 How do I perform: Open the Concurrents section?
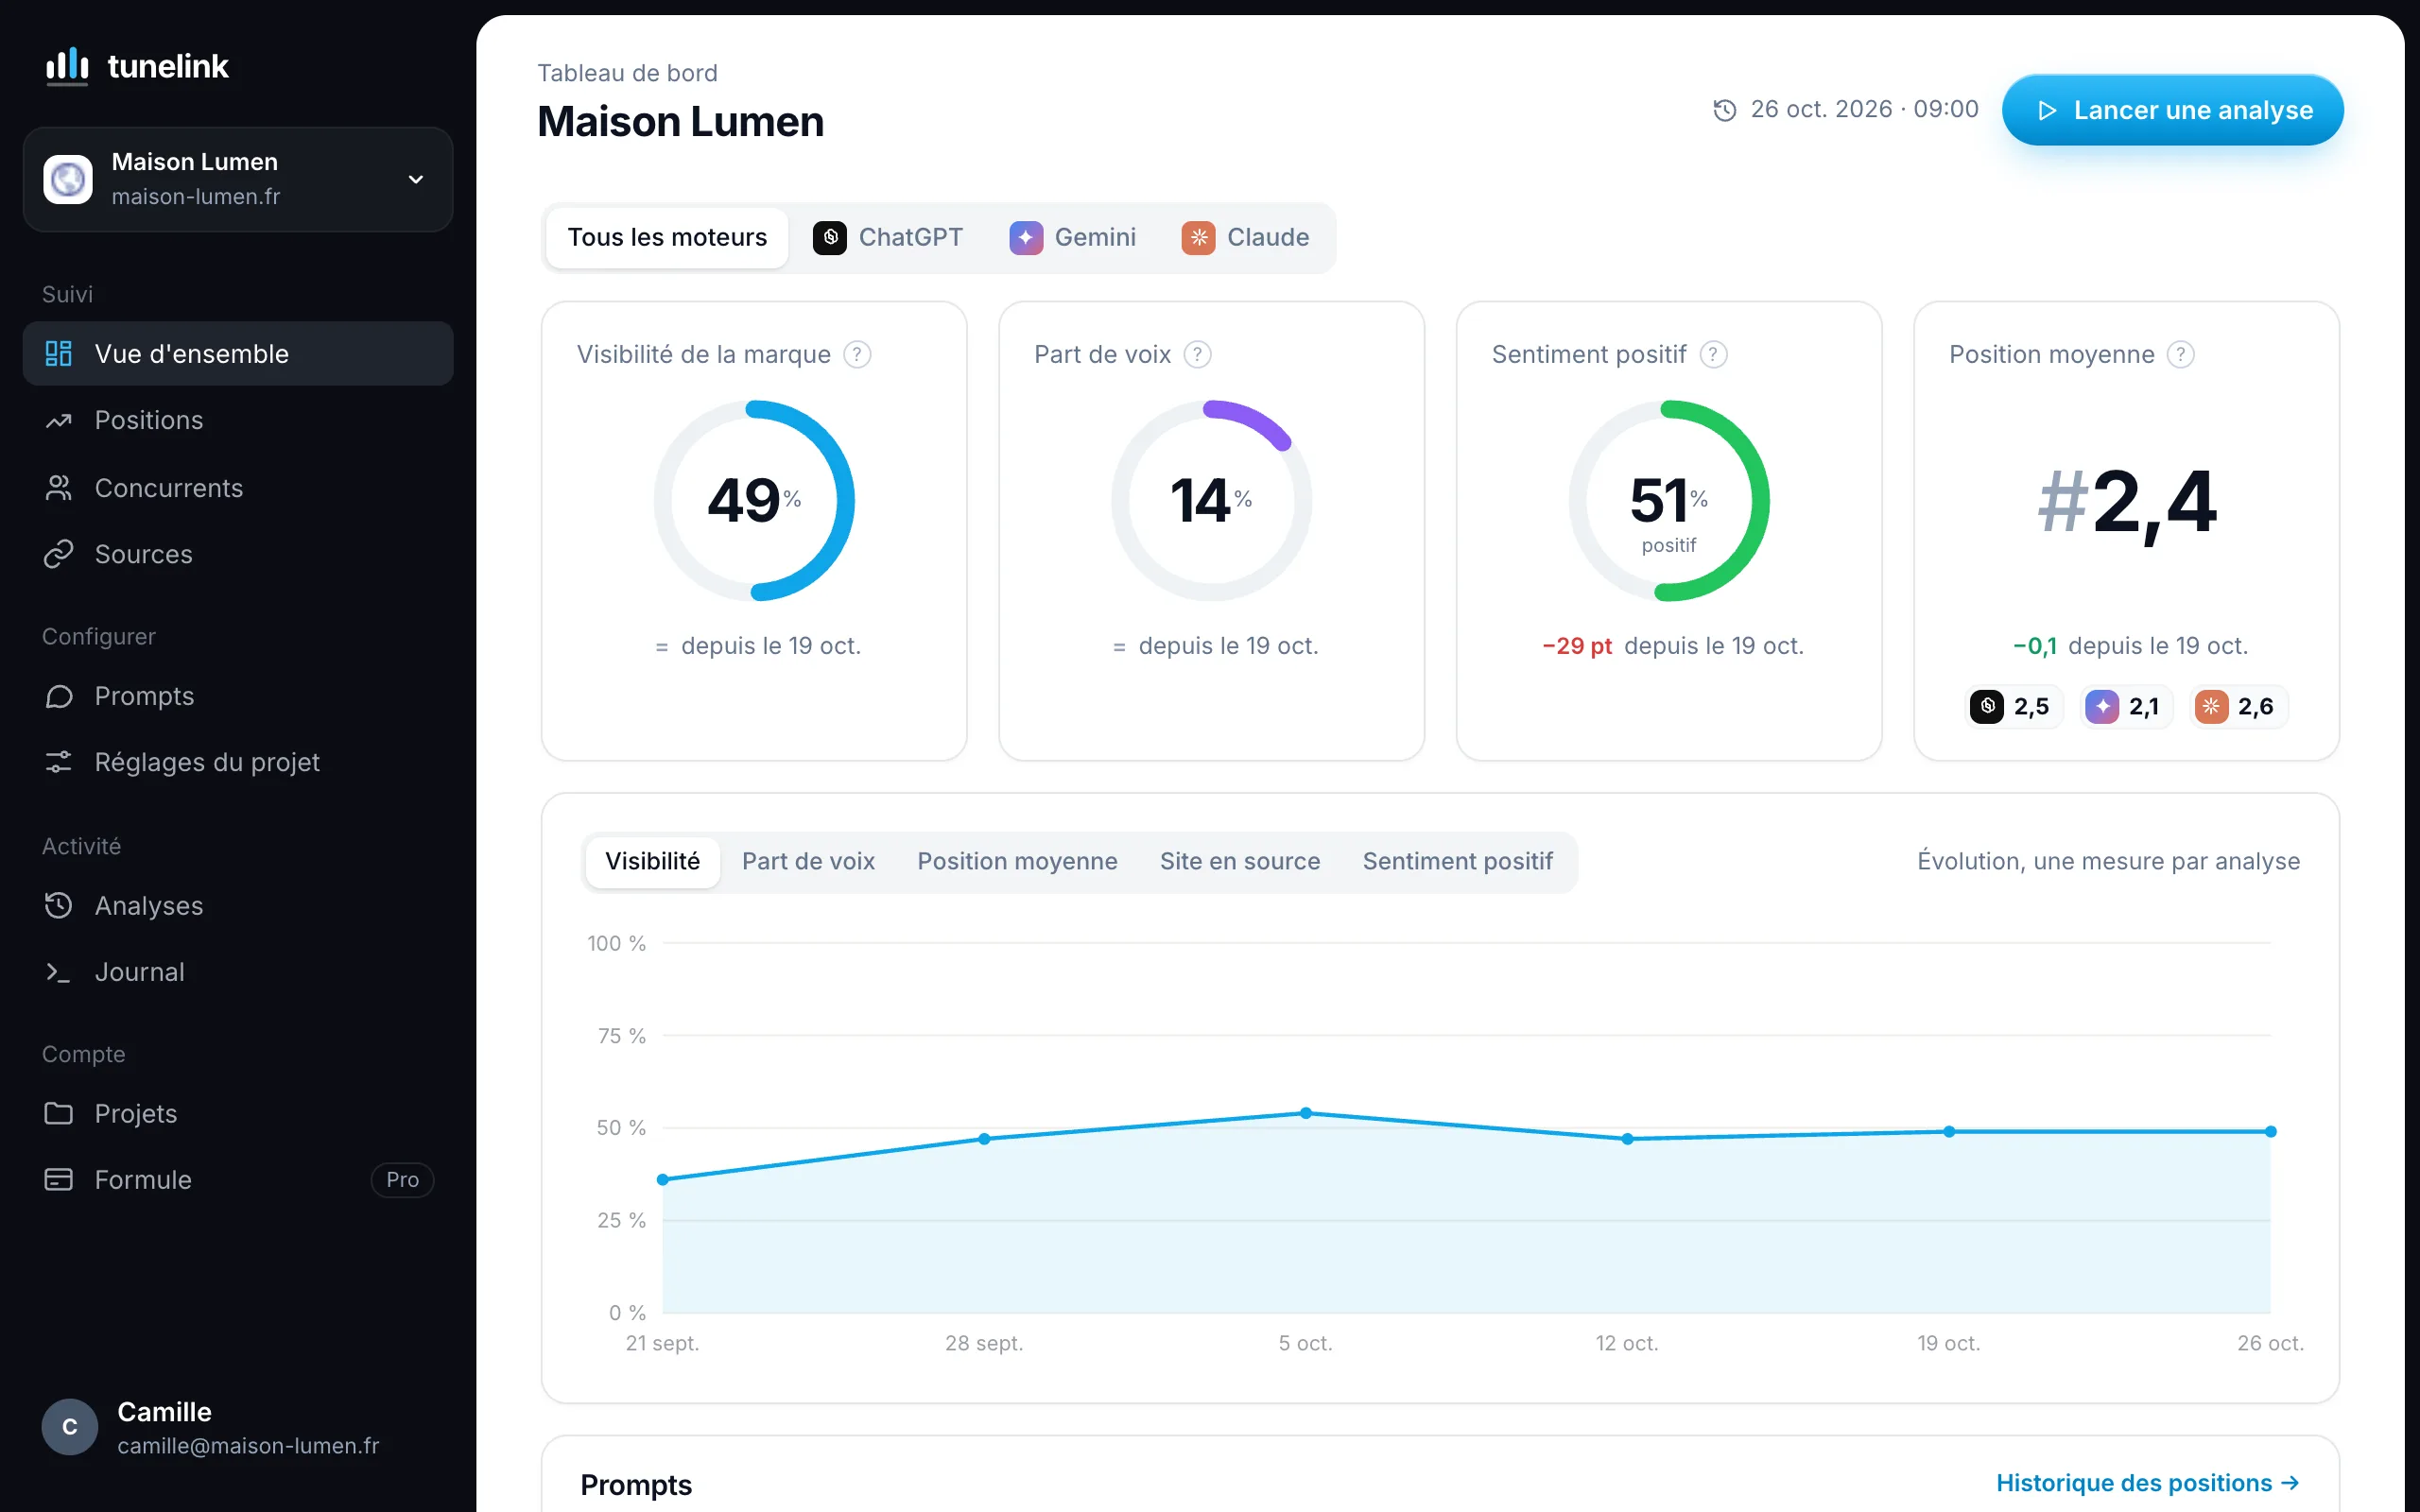click(238, 488)
